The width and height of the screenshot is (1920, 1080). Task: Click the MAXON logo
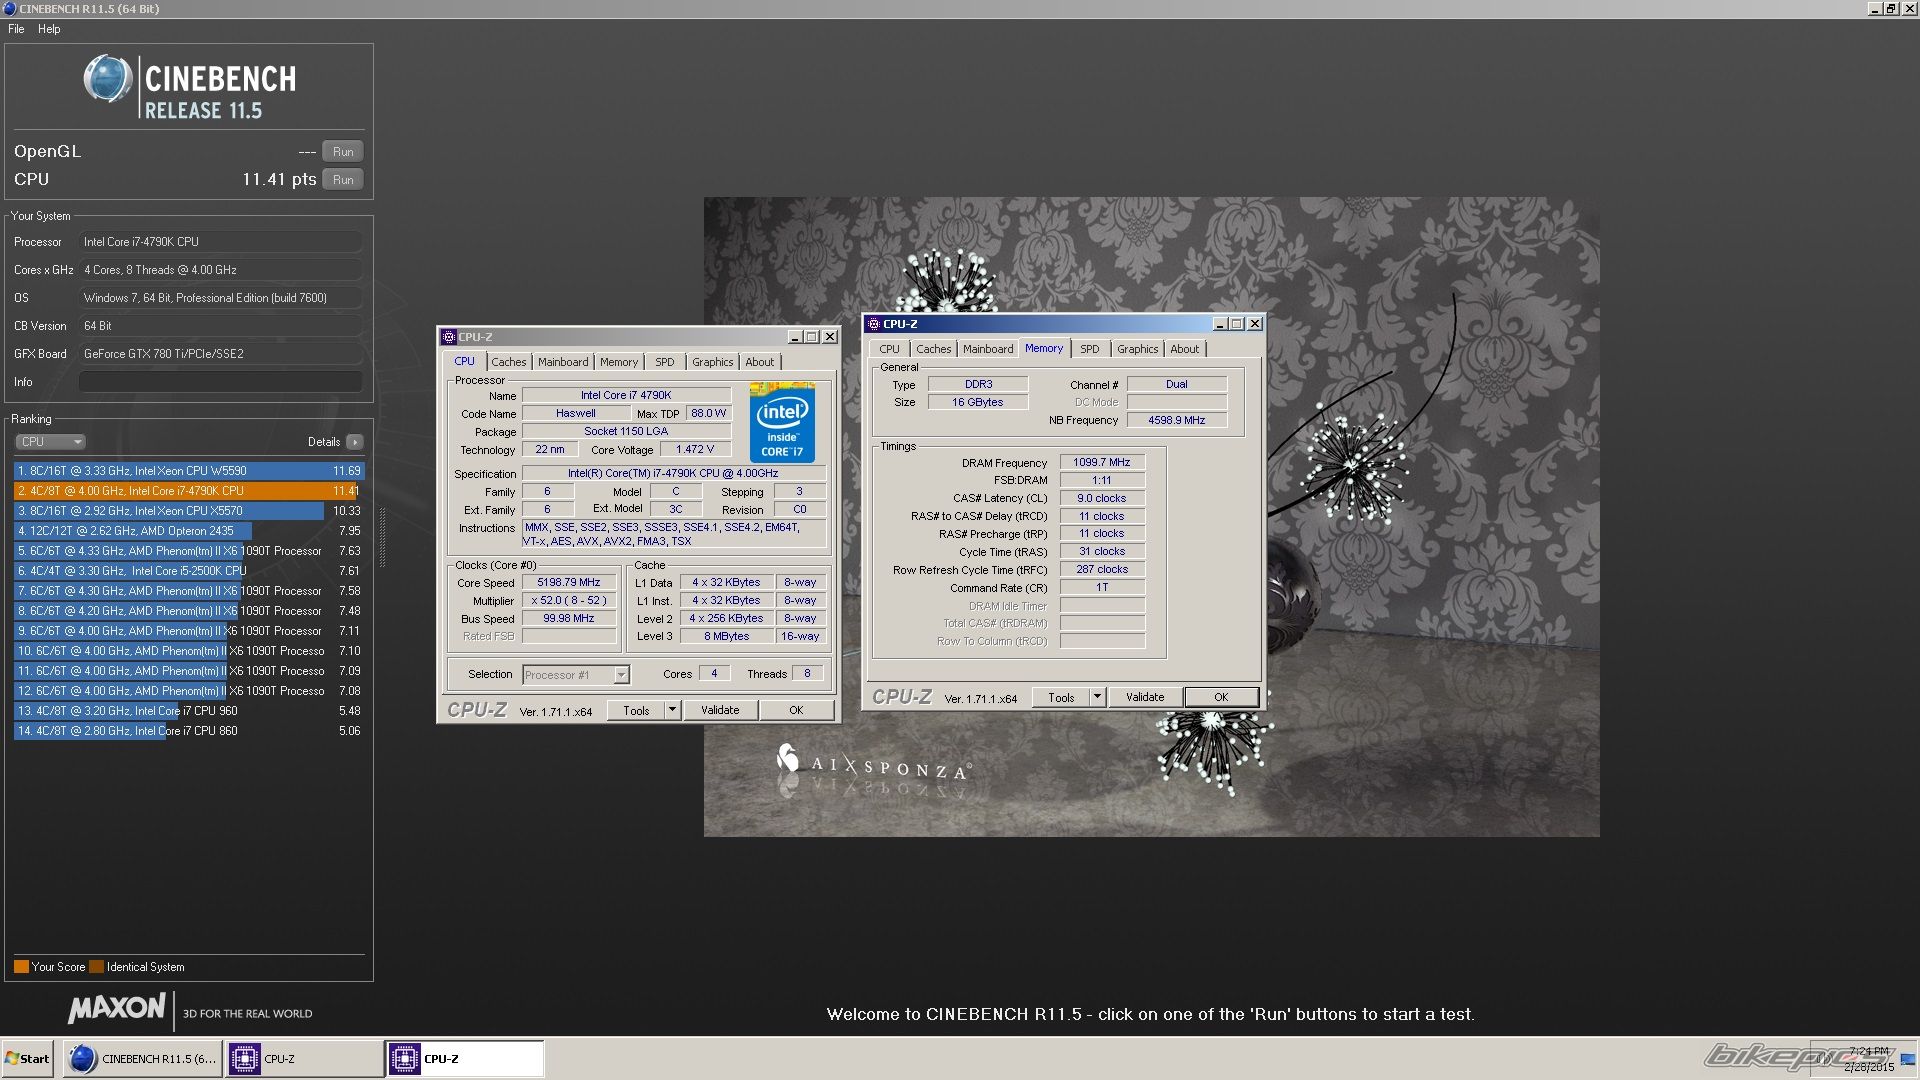pos(117,1008)
